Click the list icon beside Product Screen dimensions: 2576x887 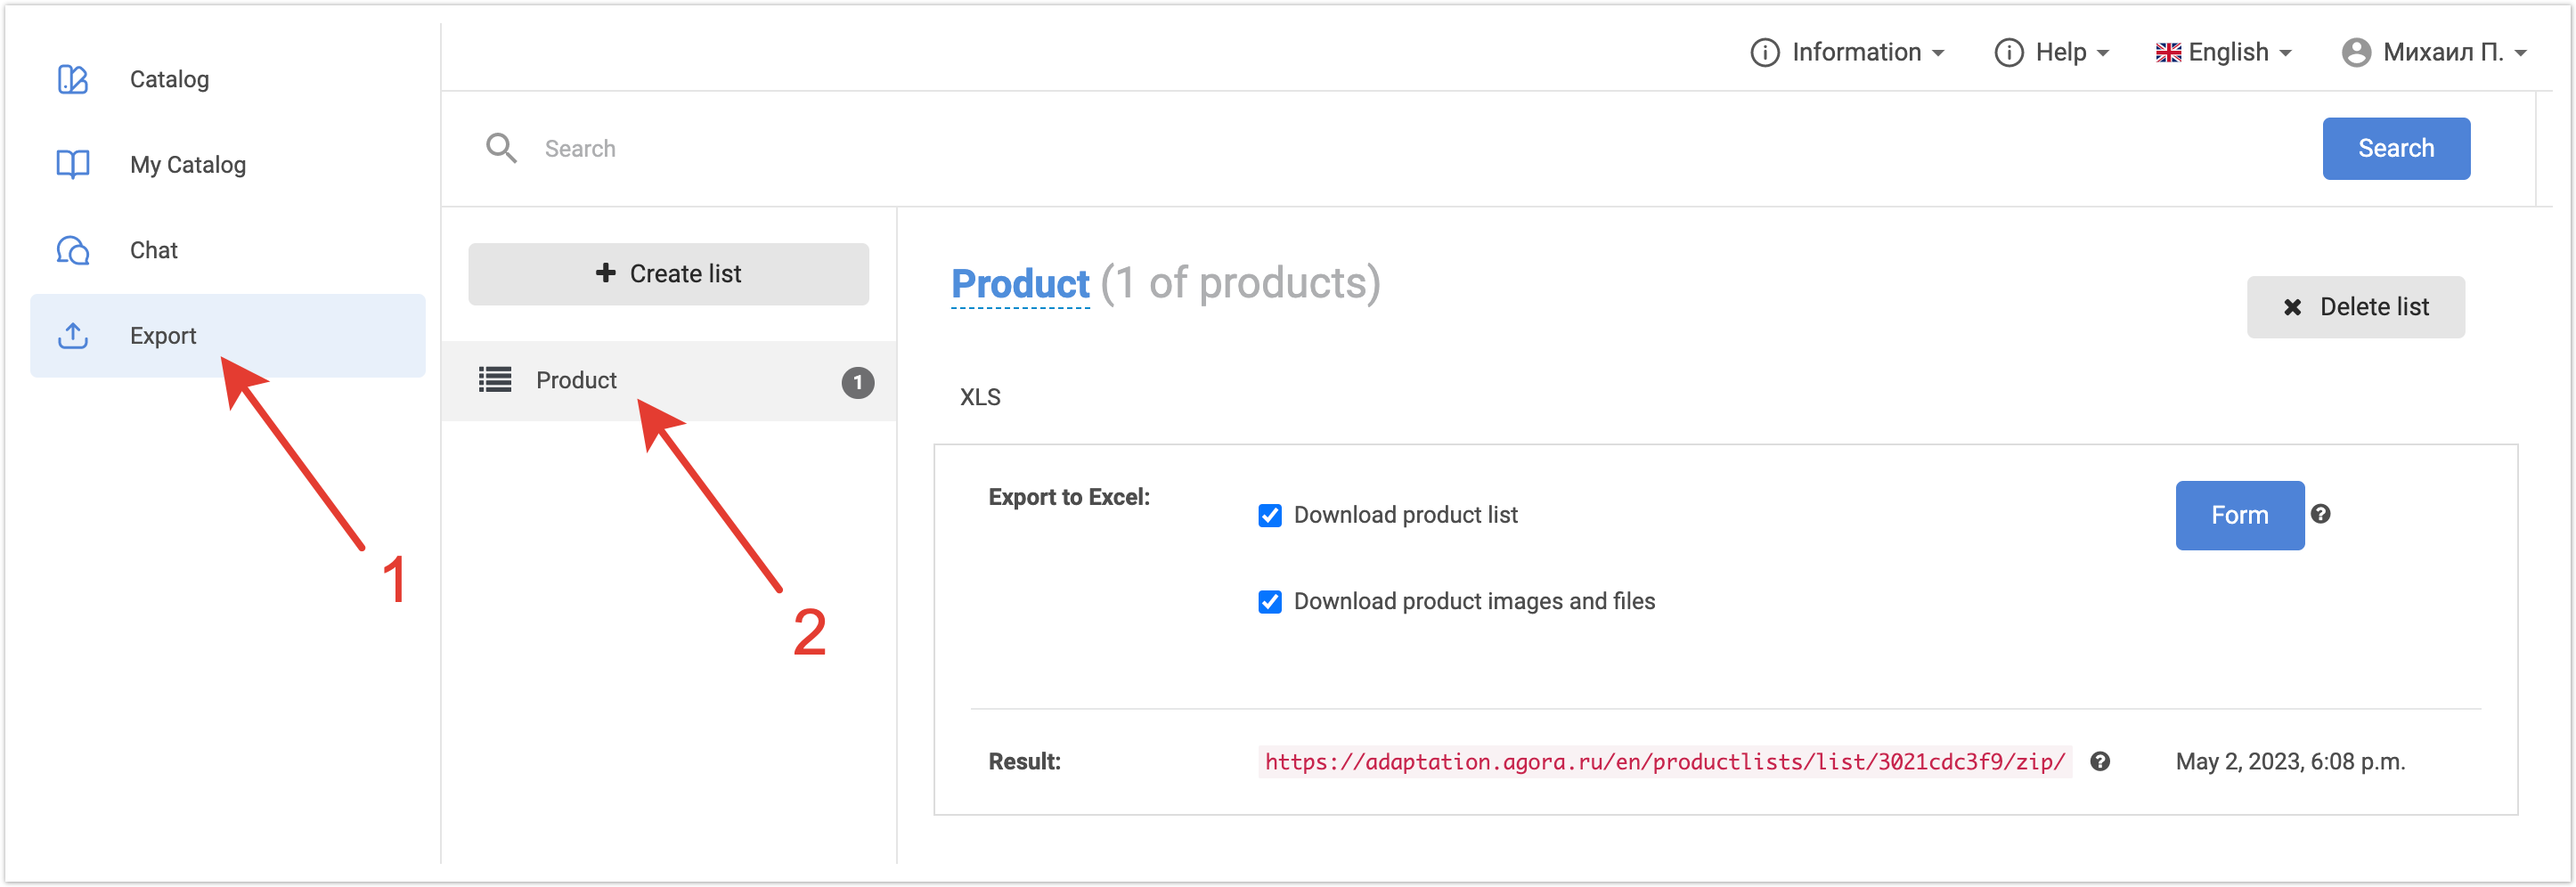[495, 380]
